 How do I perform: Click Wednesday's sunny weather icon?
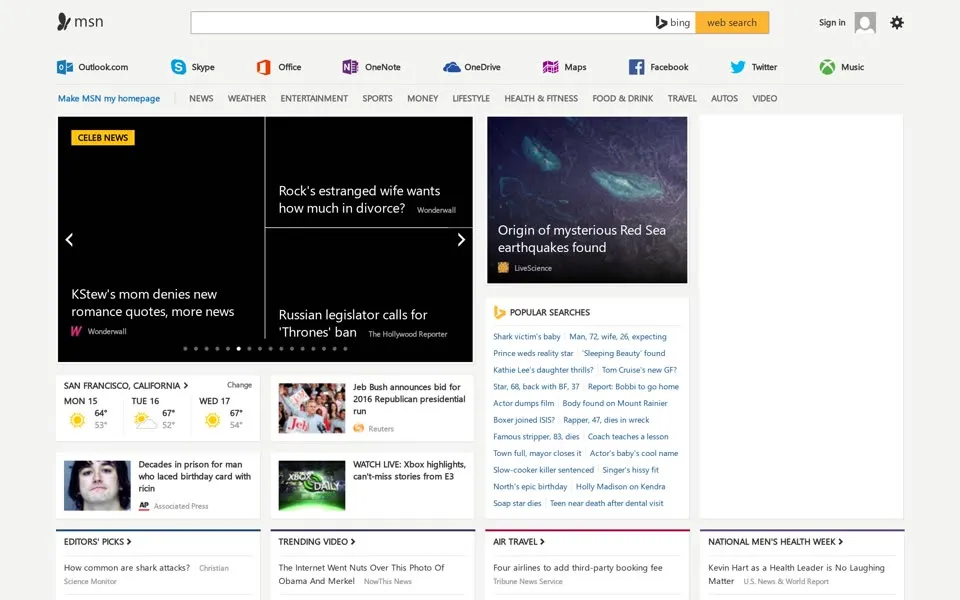pyautogui.click(x=212, y=420)
